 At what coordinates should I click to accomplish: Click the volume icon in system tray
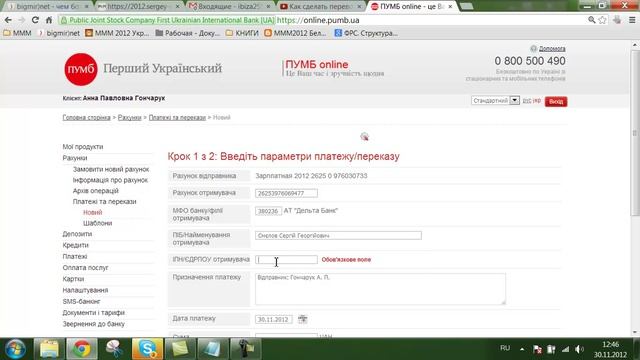[x=579, y=349]
